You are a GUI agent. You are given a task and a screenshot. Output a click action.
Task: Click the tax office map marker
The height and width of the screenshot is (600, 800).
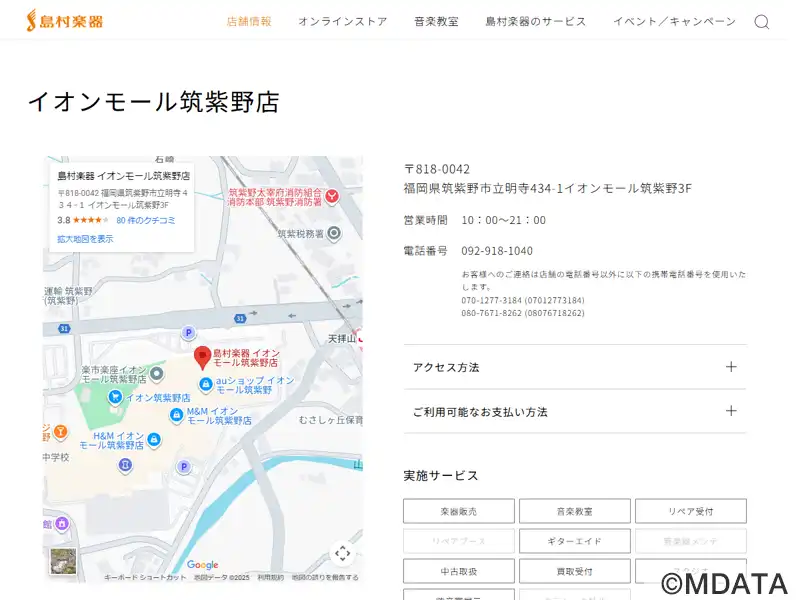(x=334, y=233)
